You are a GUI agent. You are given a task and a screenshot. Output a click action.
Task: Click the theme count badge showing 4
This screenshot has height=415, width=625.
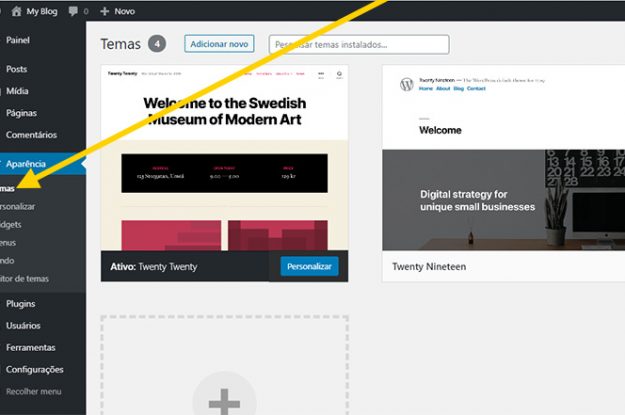157,44
